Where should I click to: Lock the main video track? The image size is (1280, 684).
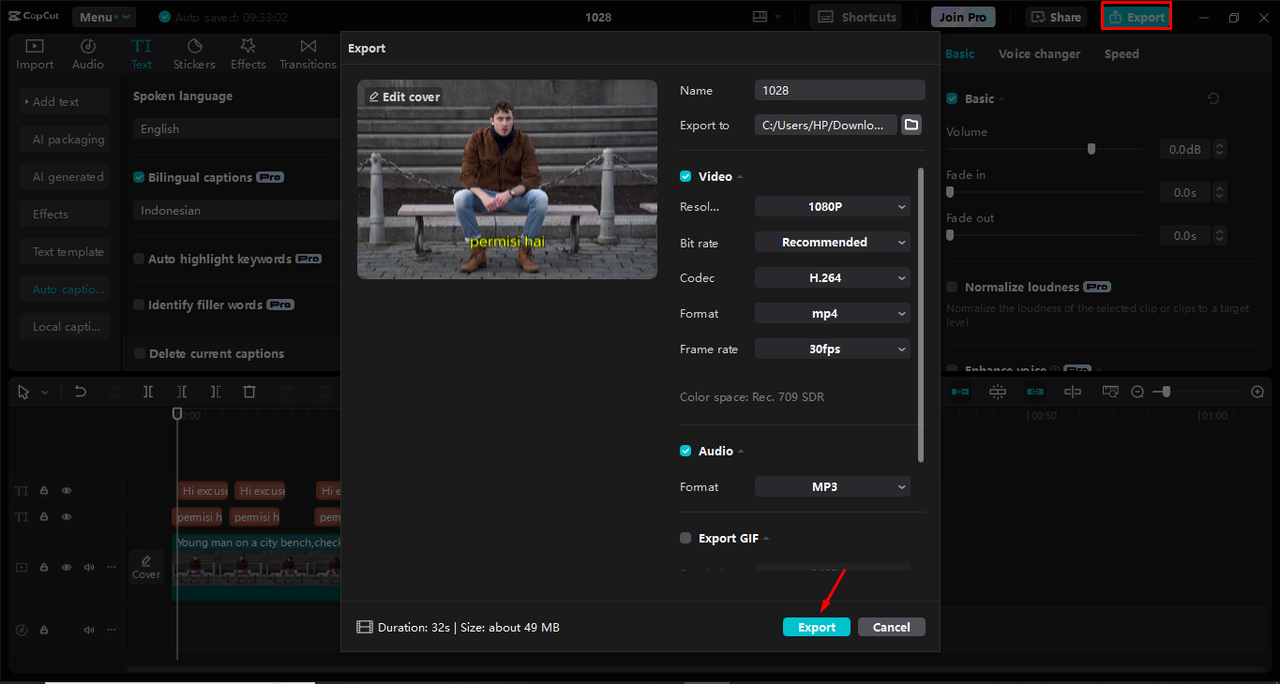(x=44, y=567)
